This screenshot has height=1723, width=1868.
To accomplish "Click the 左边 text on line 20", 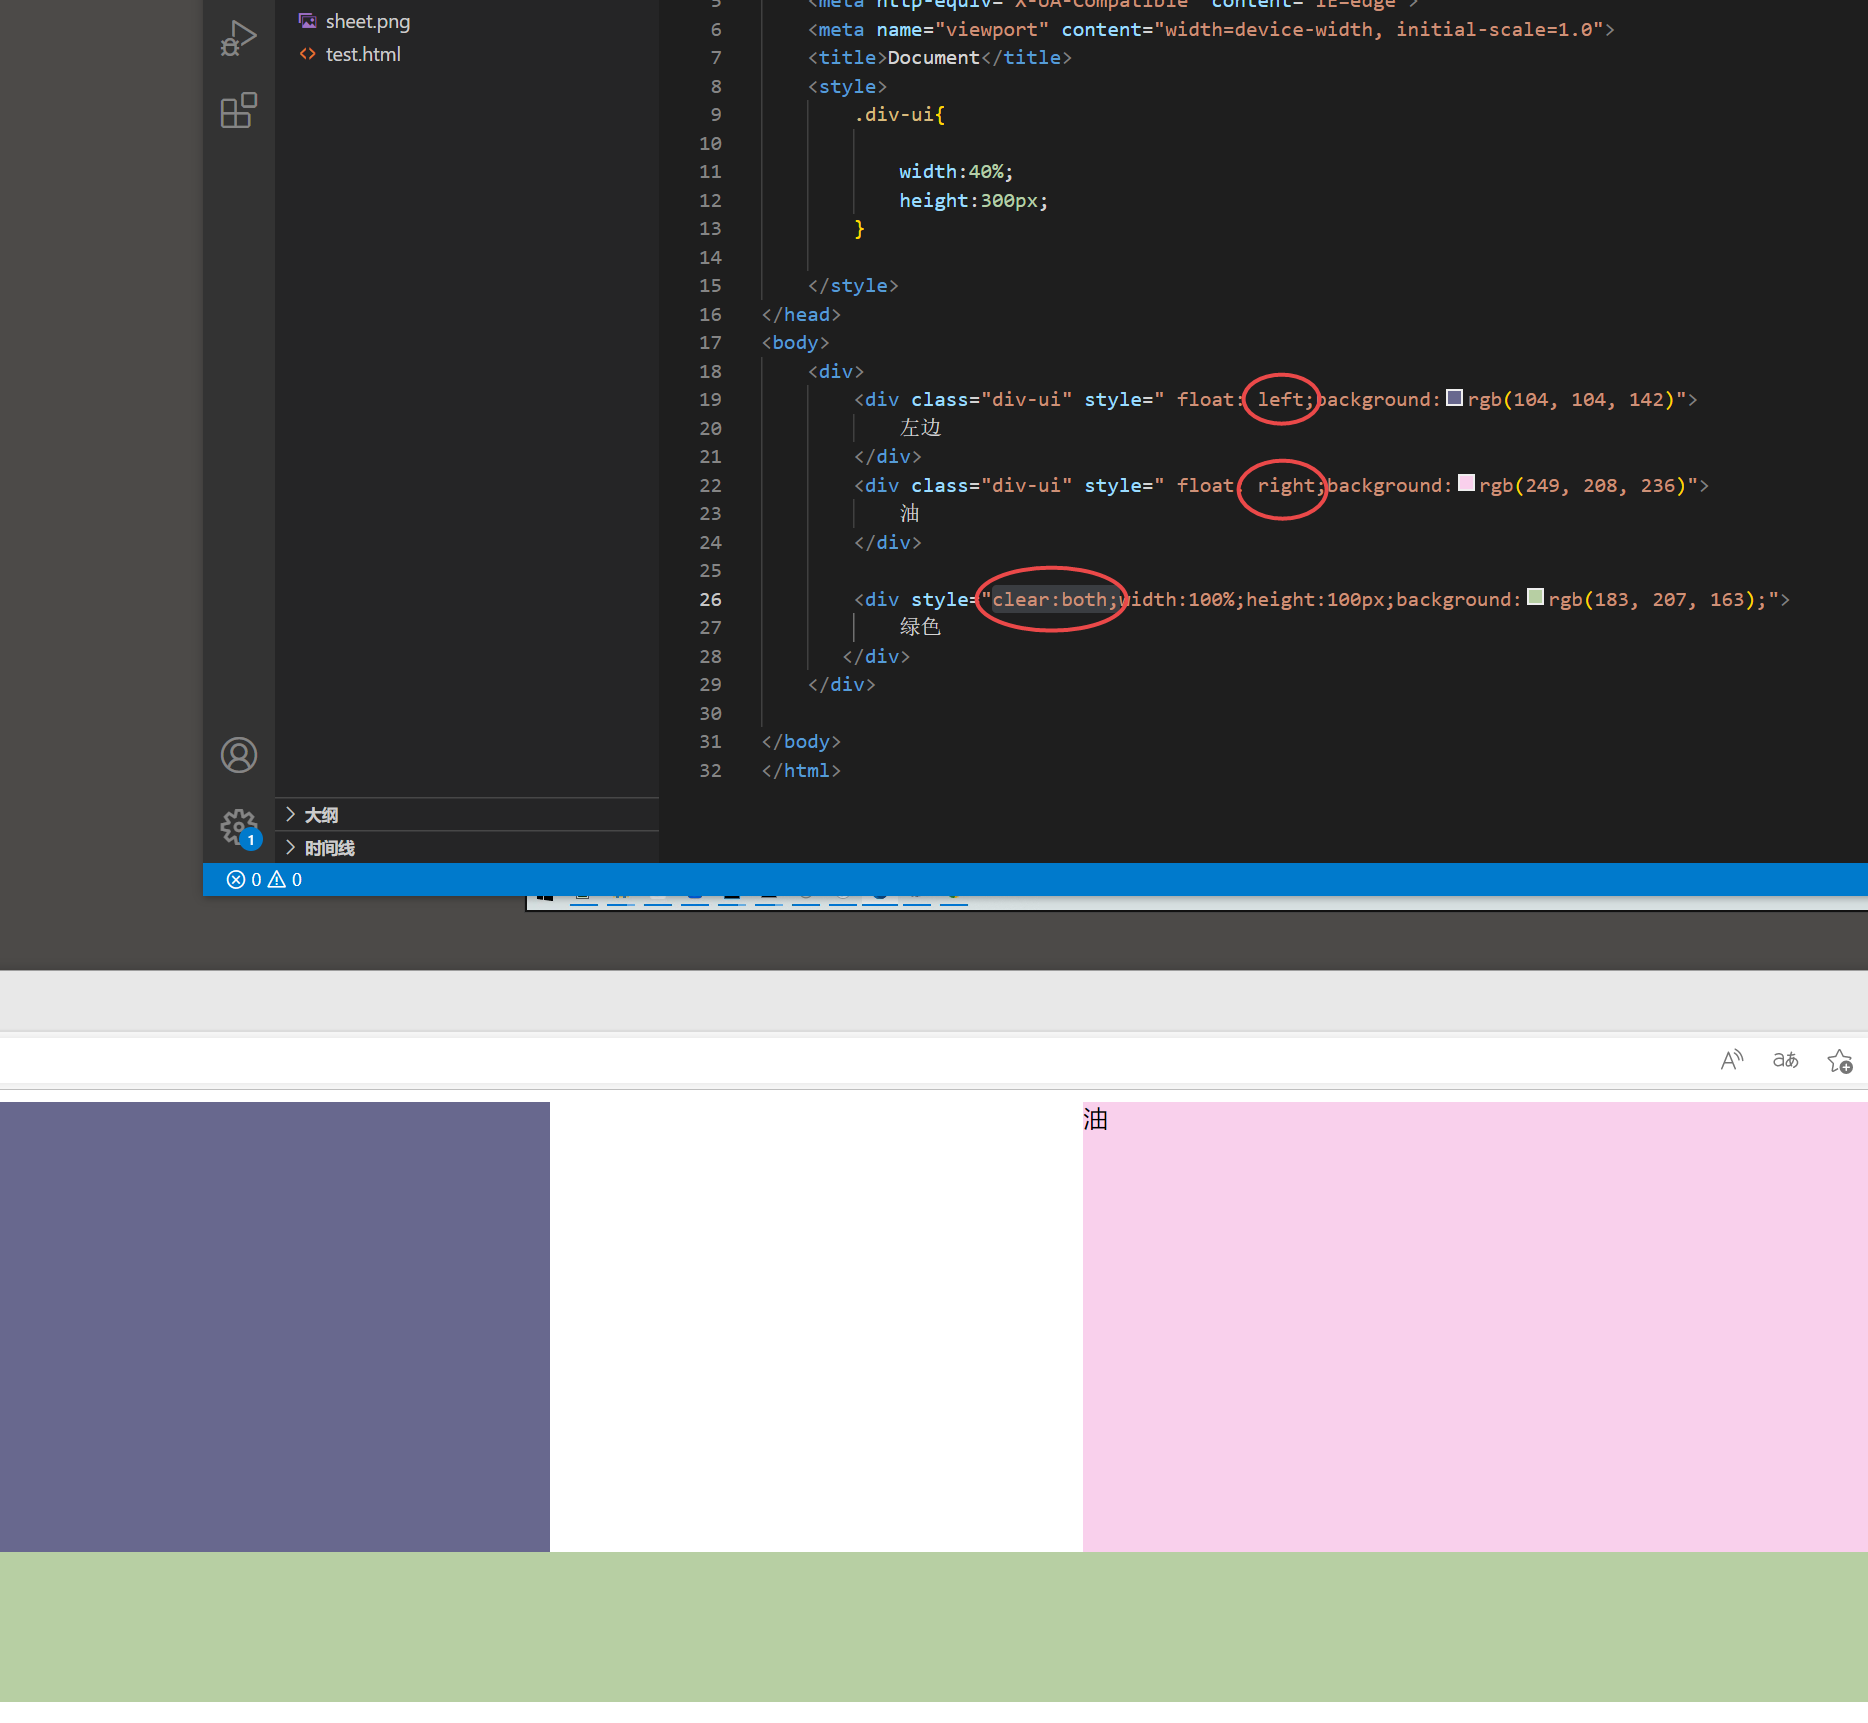I will click(920, 428).
